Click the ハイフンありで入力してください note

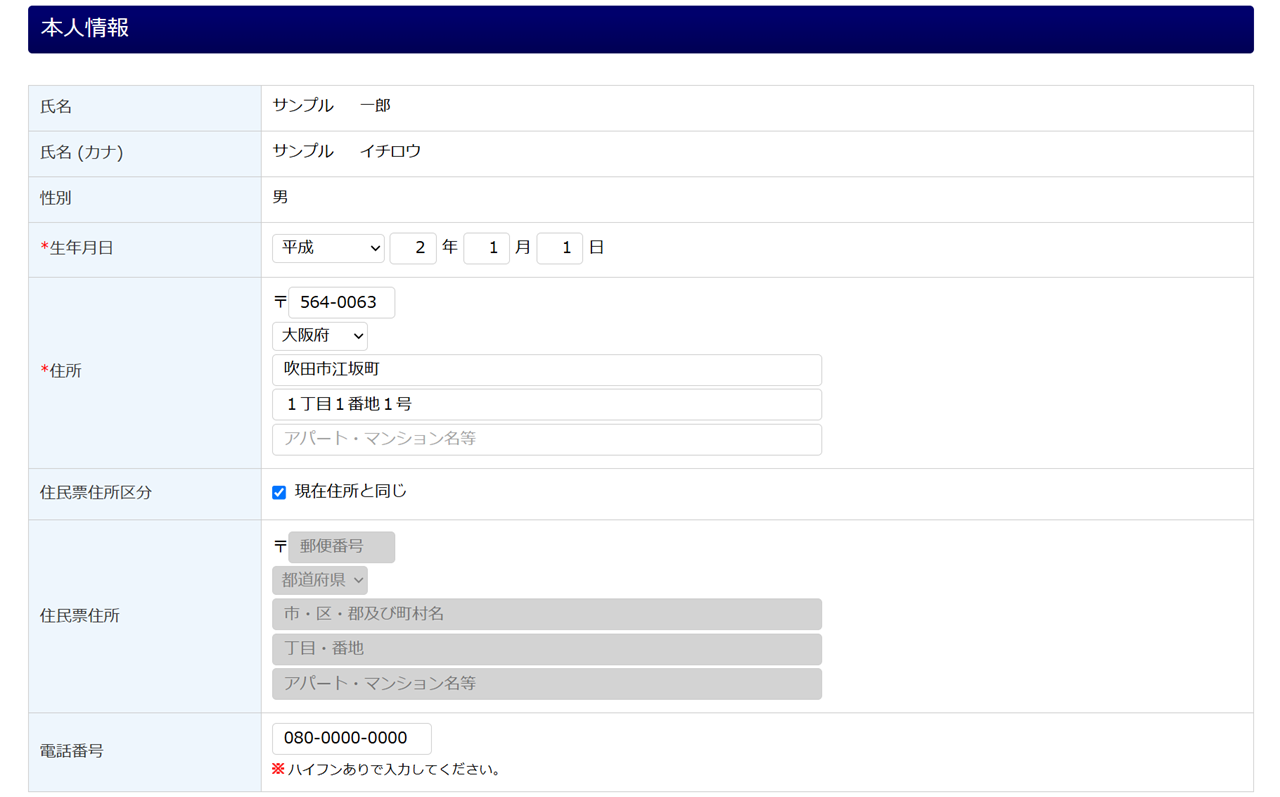[x=393, y=770]
